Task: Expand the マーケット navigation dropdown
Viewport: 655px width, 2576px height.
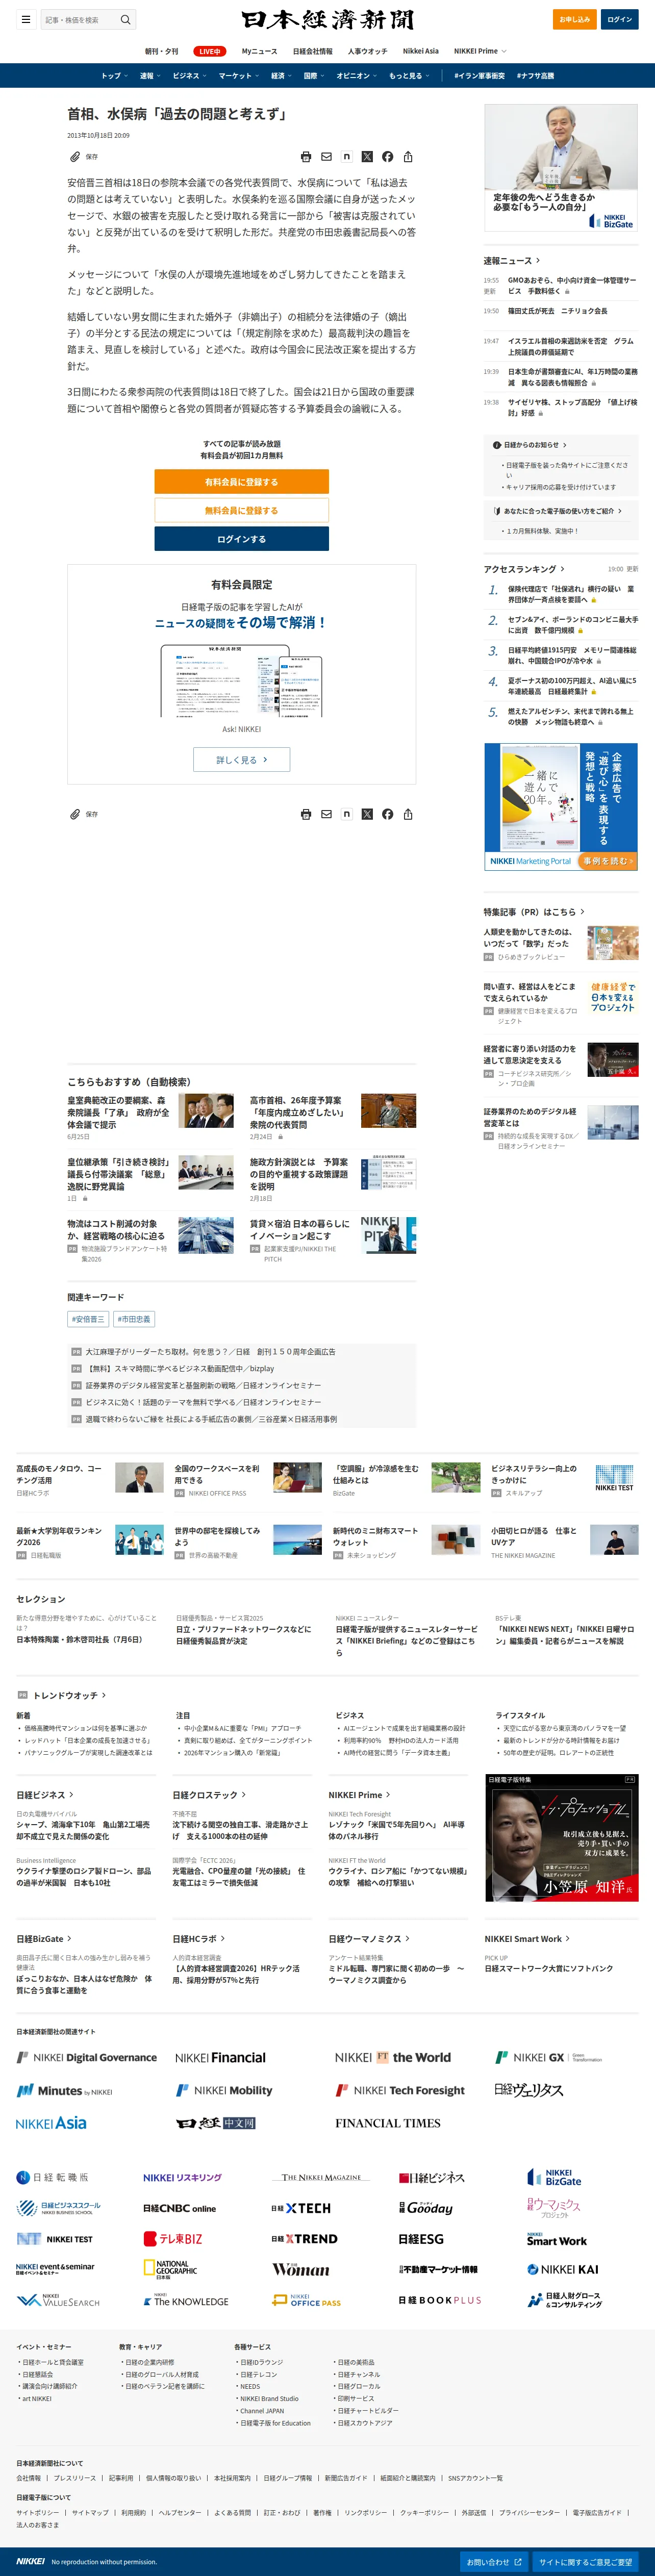Action: click(238, 75)
